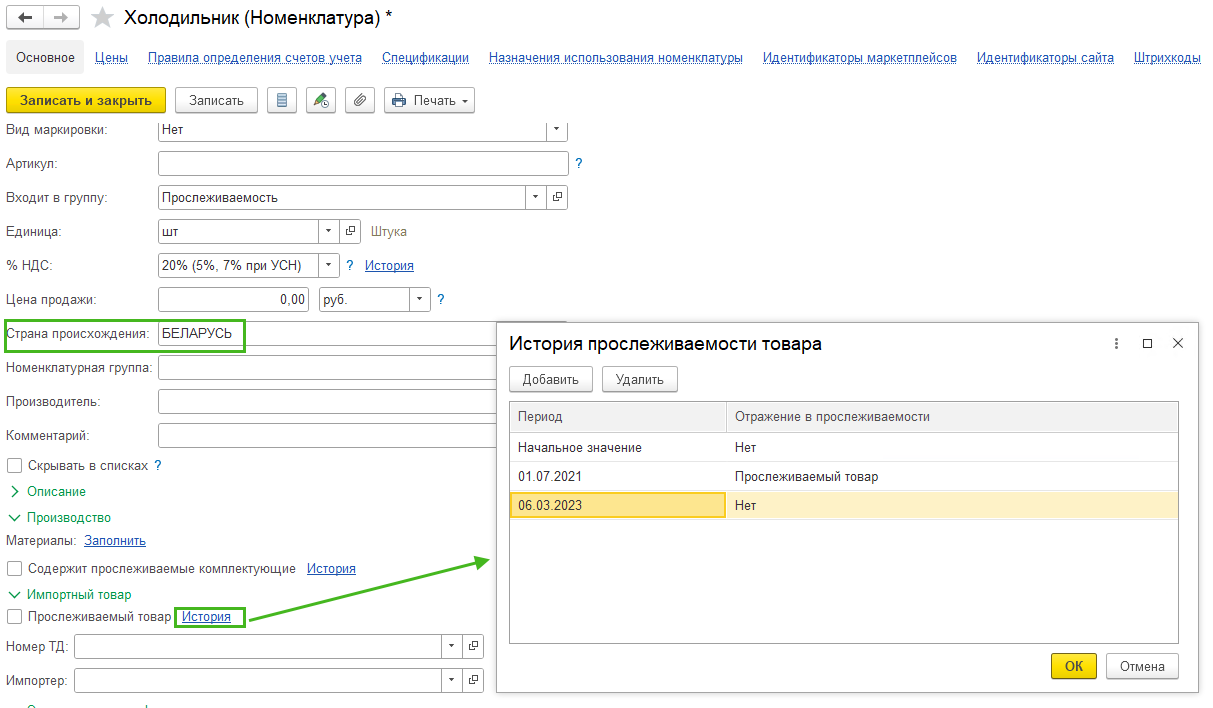1213x708 pixels.
Task: Click Отмена in the history dialog
Action: tap(1143, 666)
